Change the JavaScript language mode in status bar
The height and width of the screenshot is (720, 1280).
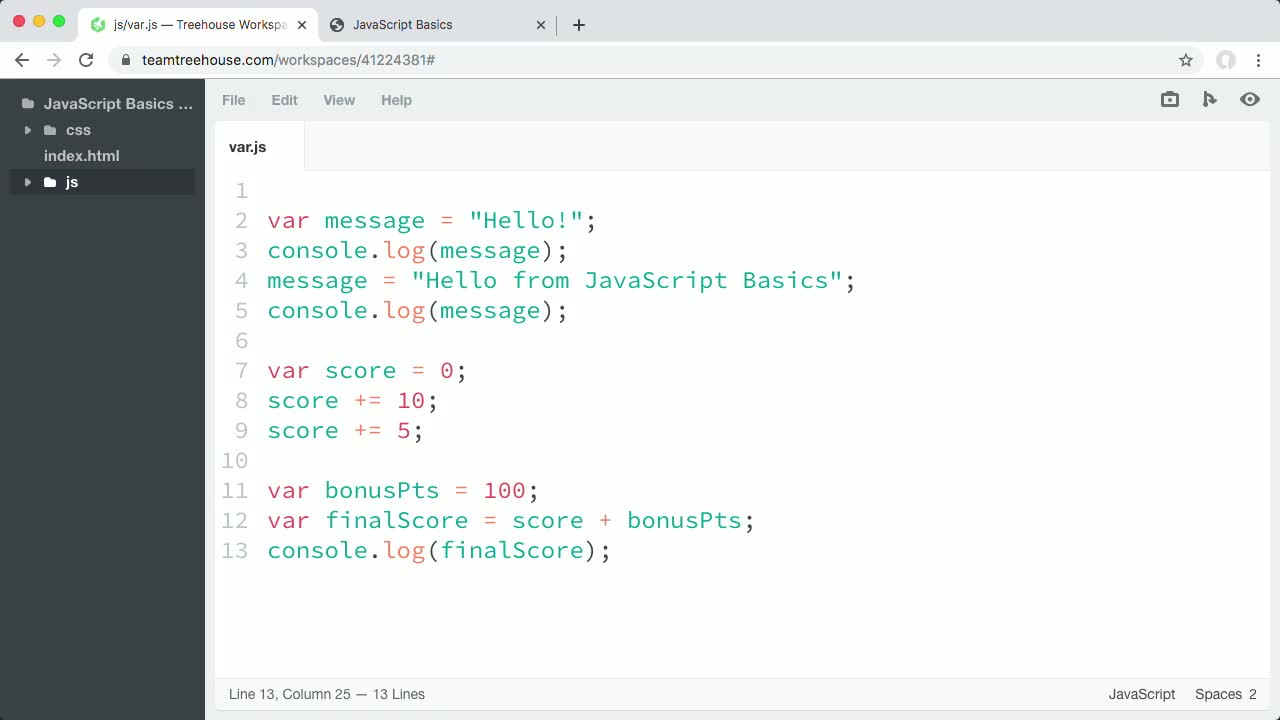click(x=1141, y=694)
